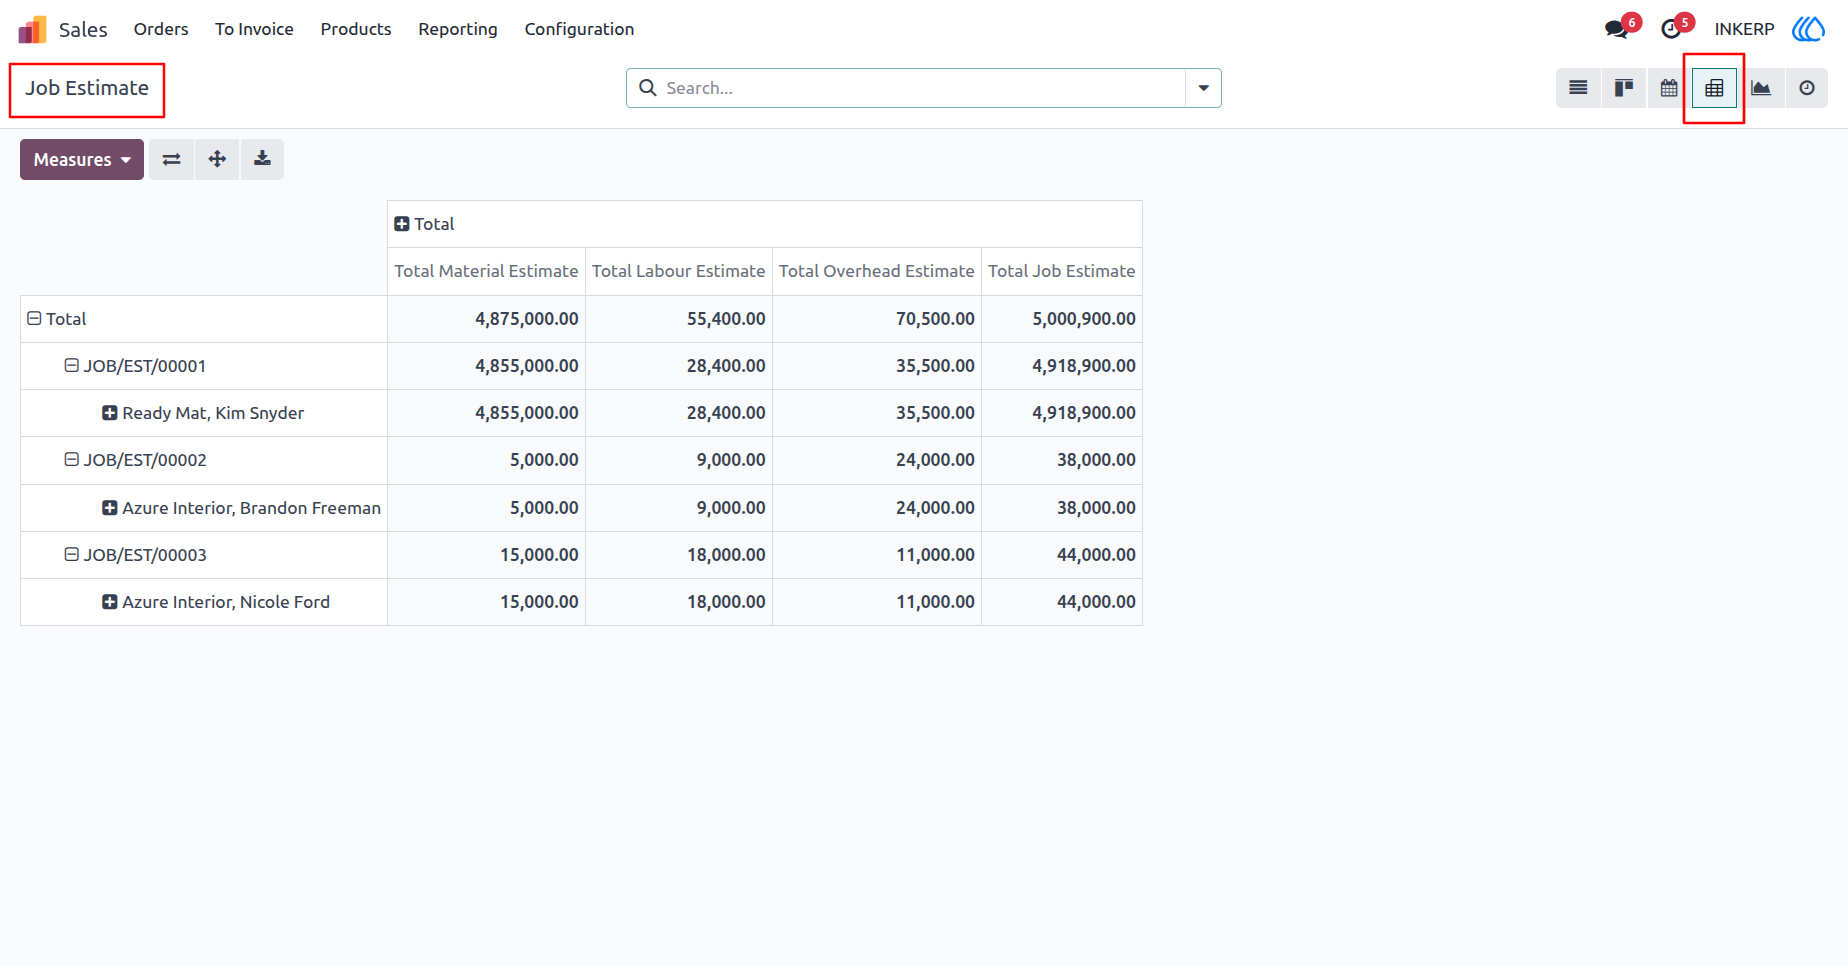Sort by Total Material Estimate column
The width and height of the screenshot is (1848, 966).
click(x=486, y=271)
